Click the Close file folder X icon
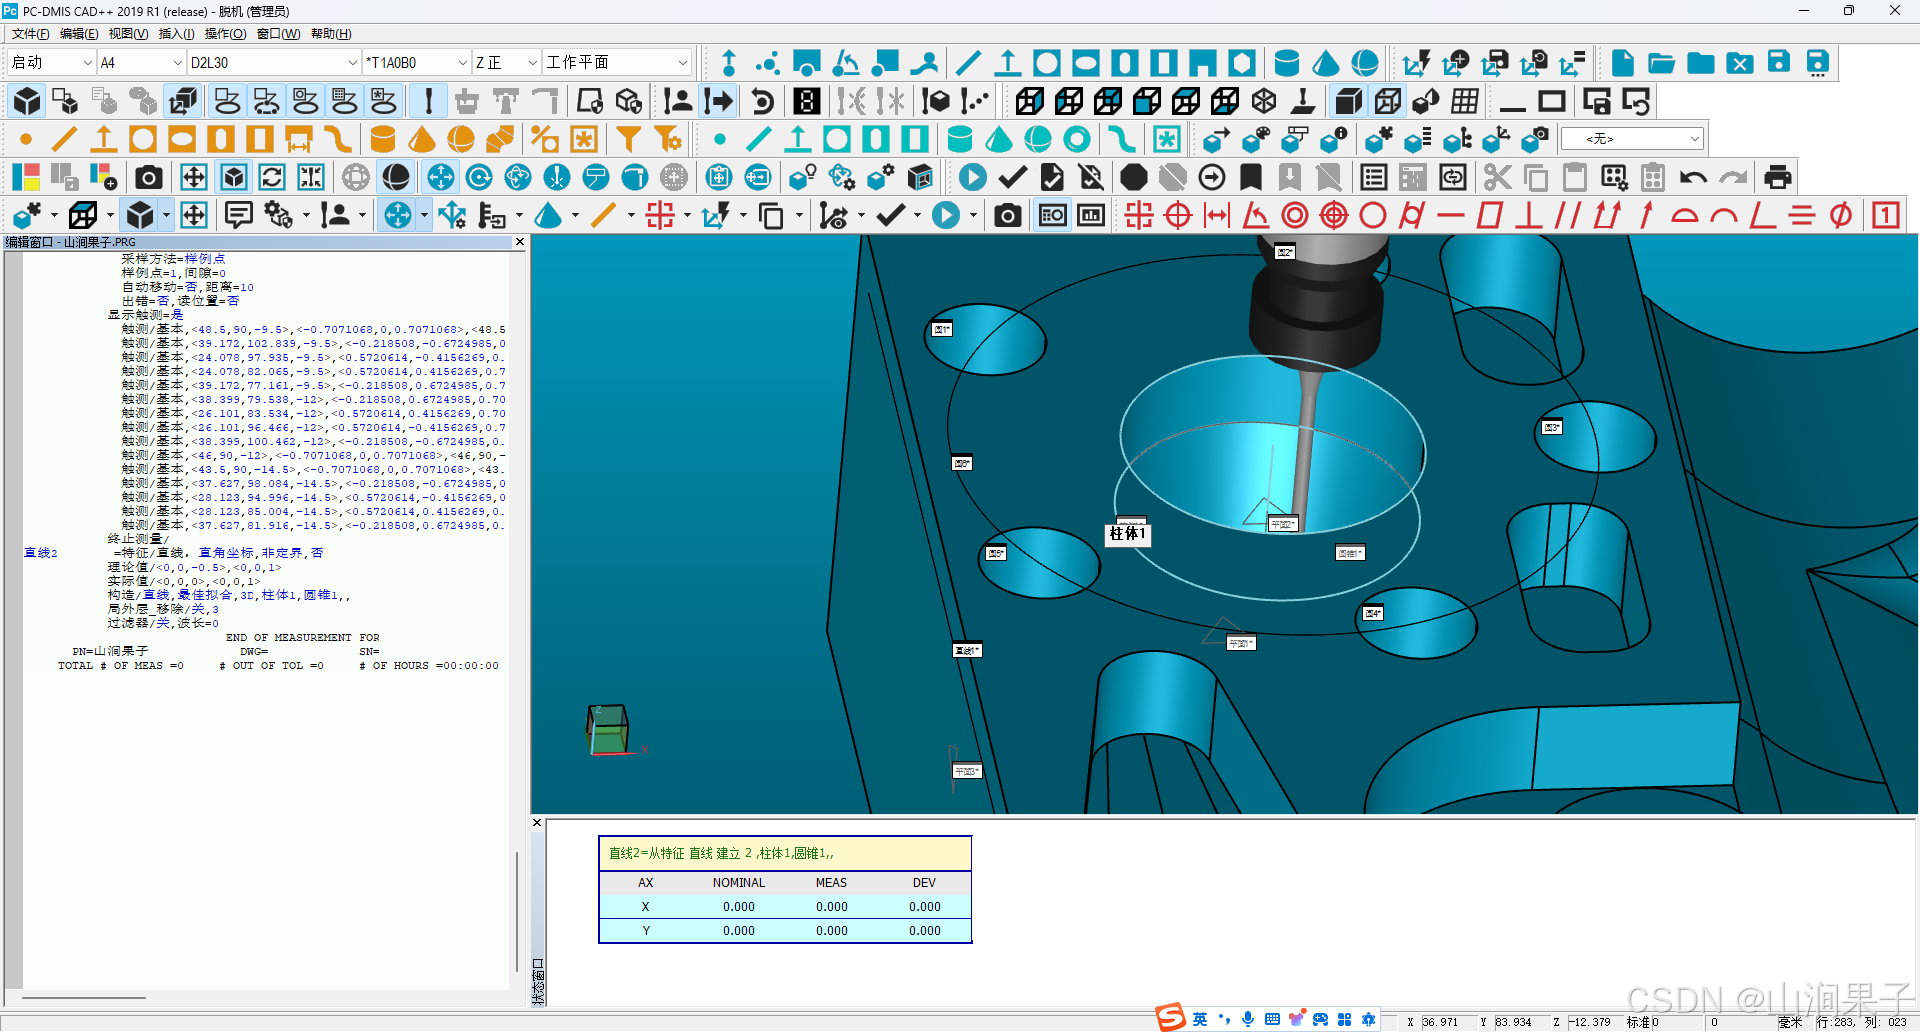The height and width of the screenshot is (1032, 1920). click(x=1740, y=63)
